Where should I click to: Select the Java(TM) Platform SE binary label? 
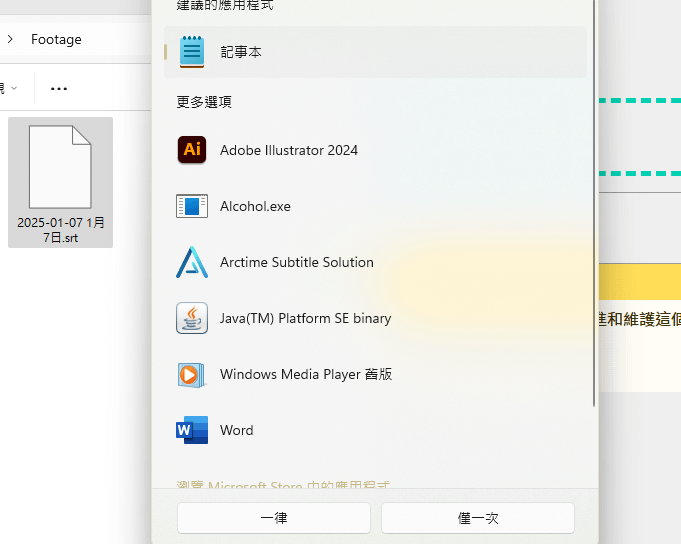pyautogui.click(x=305, y=318)
